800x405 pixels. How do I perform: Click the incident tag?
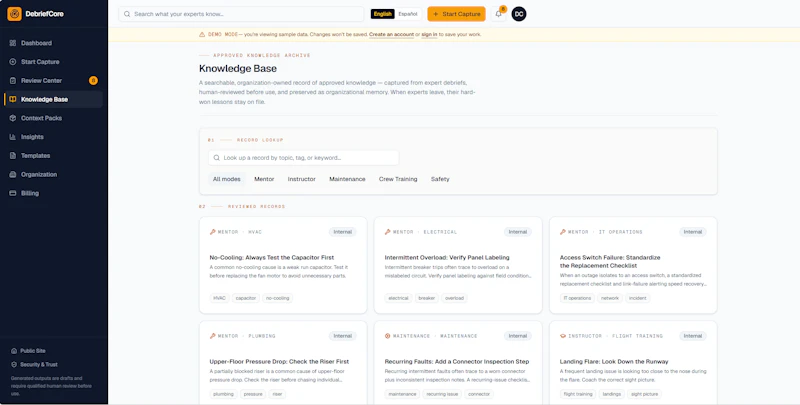point(638,298)
